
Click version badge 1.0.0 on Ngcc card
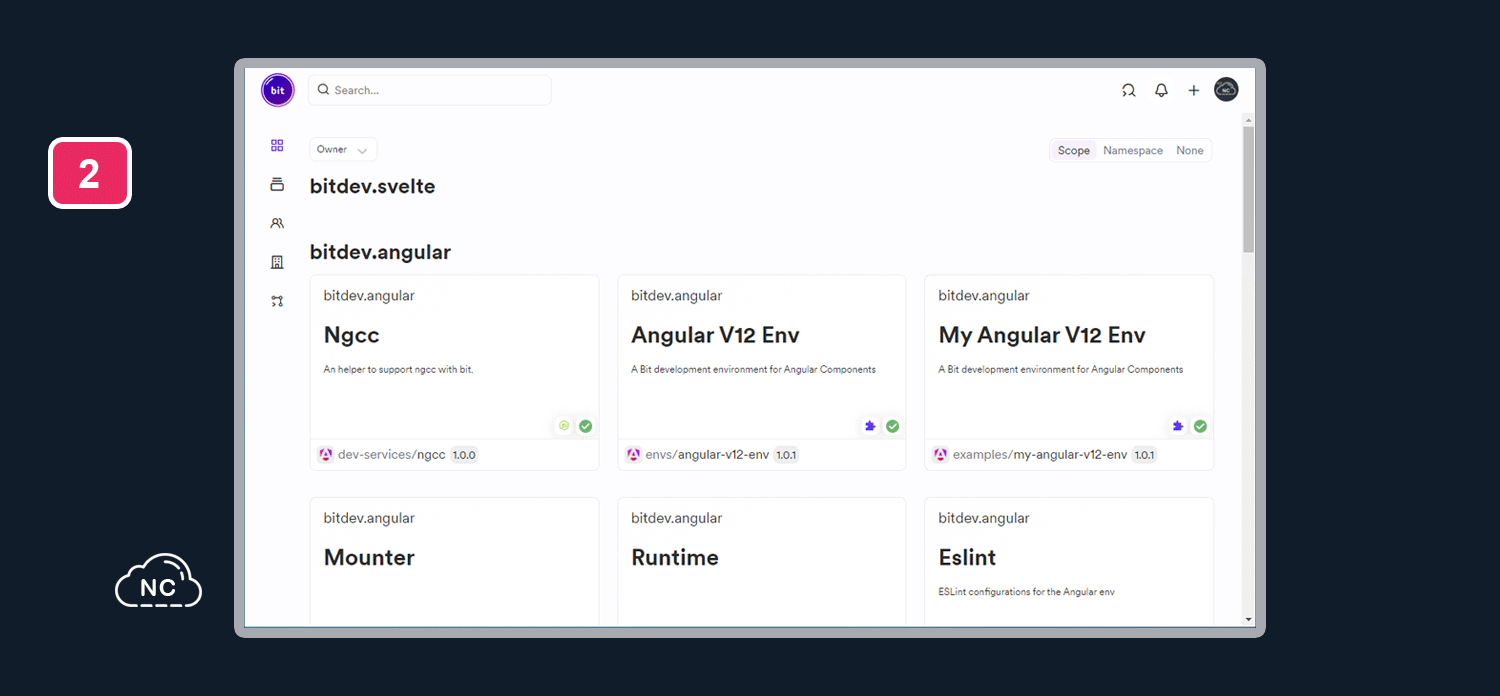(464, 454)
